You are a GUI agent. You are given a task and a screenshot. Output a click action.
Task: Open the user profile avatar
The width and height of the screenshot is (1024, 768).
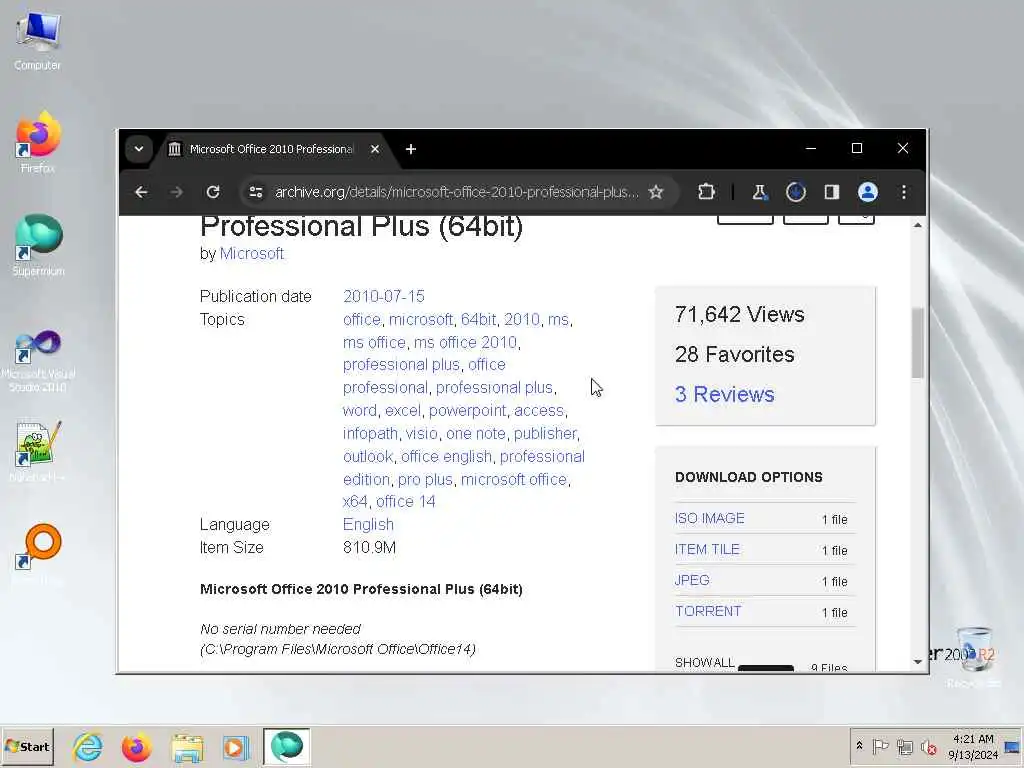[868, 192]
